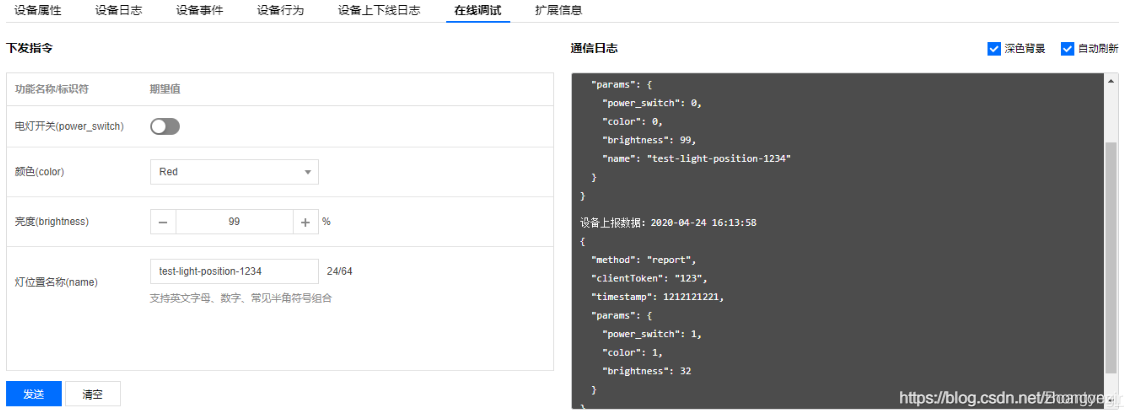Click the "timestamp": 1212121221 log line
The image size is (1133, 417).
coord(658,297)
